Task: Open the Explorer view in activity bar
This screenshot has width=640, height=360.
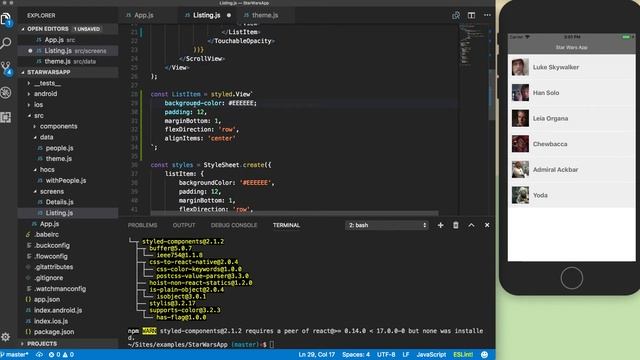Action: tap(6, 19)
